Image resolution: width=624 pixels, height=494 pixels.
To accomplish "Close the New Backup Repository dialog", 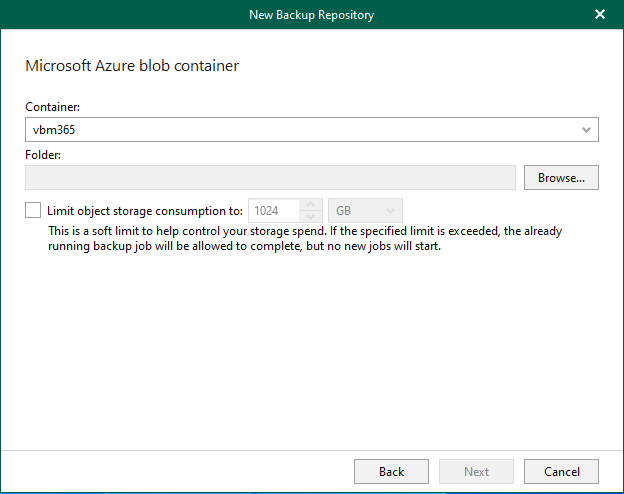I will 600,14.
